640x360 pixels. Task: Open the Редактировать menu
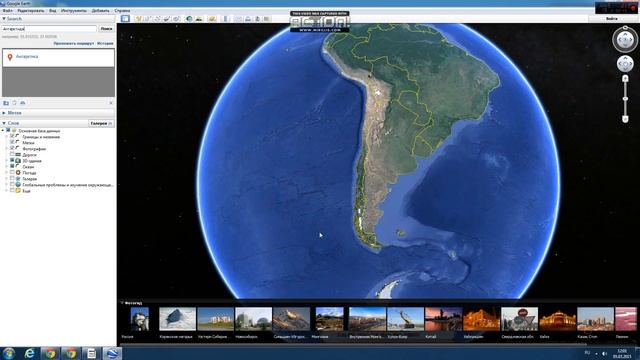(31, 11)
